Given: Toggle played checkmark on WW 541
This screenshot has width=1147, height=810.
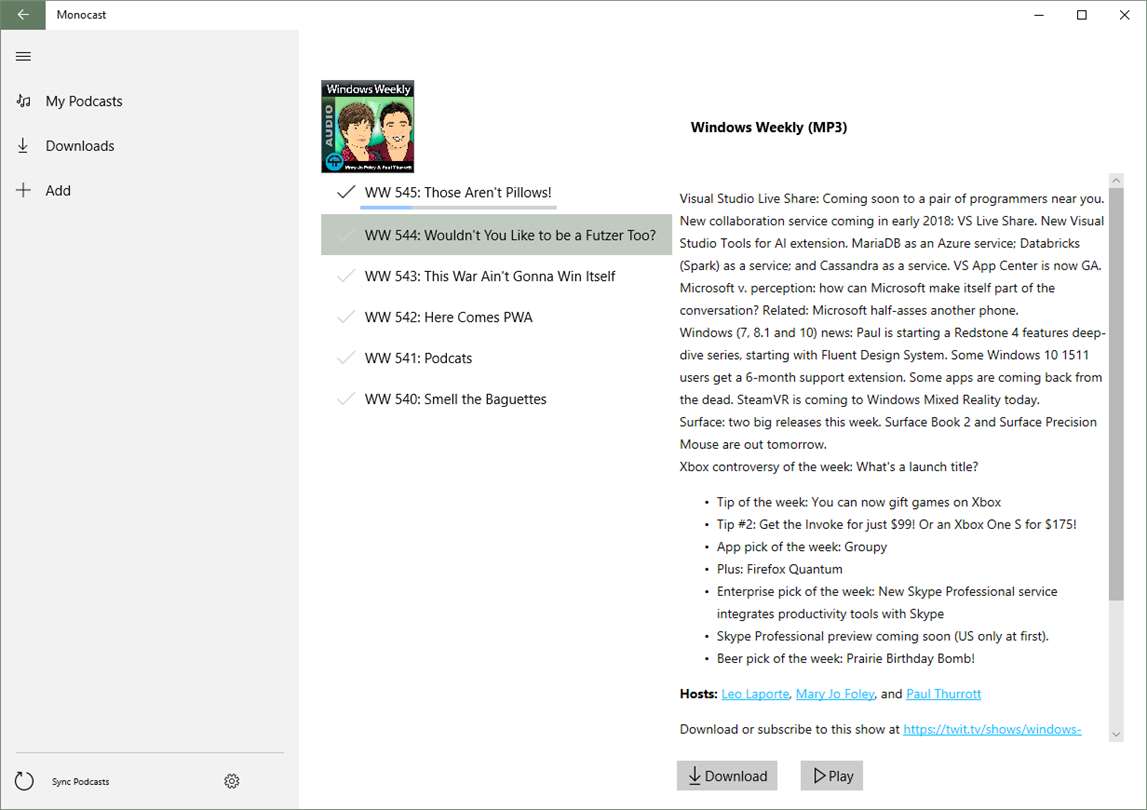Looking at the screenshot, I should point(346,358).
